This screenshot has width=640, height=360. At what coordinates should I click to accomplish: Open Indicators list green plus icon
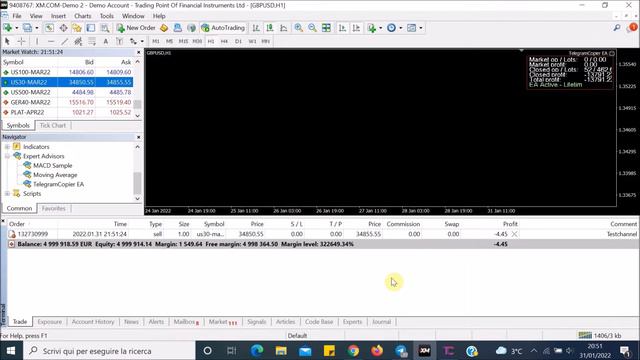coord(371,28)
